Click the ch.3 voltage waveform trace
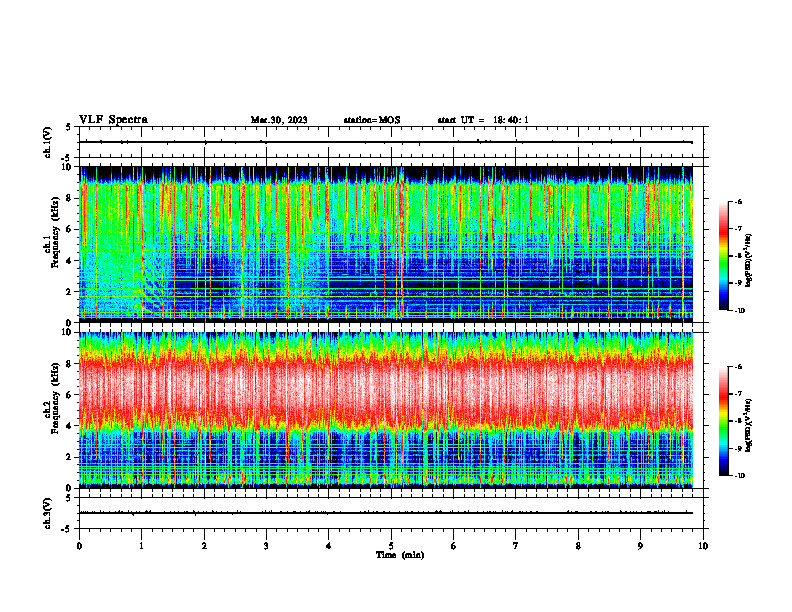 (x=385, y=513)
